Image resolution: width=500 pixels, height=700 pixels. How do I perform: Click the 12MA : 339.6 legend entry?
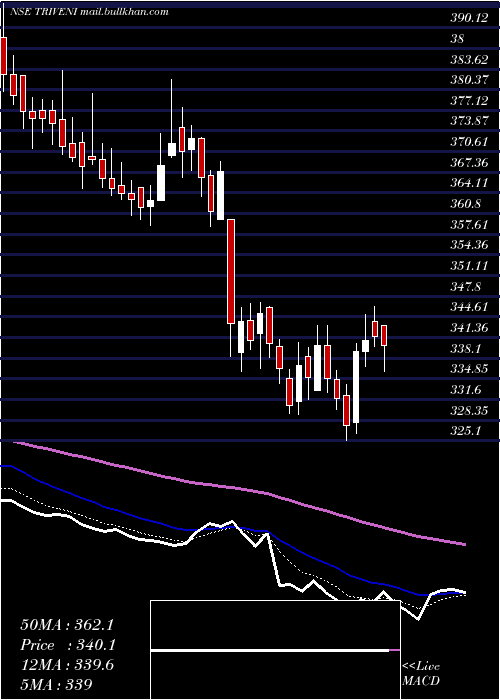(x=67, y=665)
